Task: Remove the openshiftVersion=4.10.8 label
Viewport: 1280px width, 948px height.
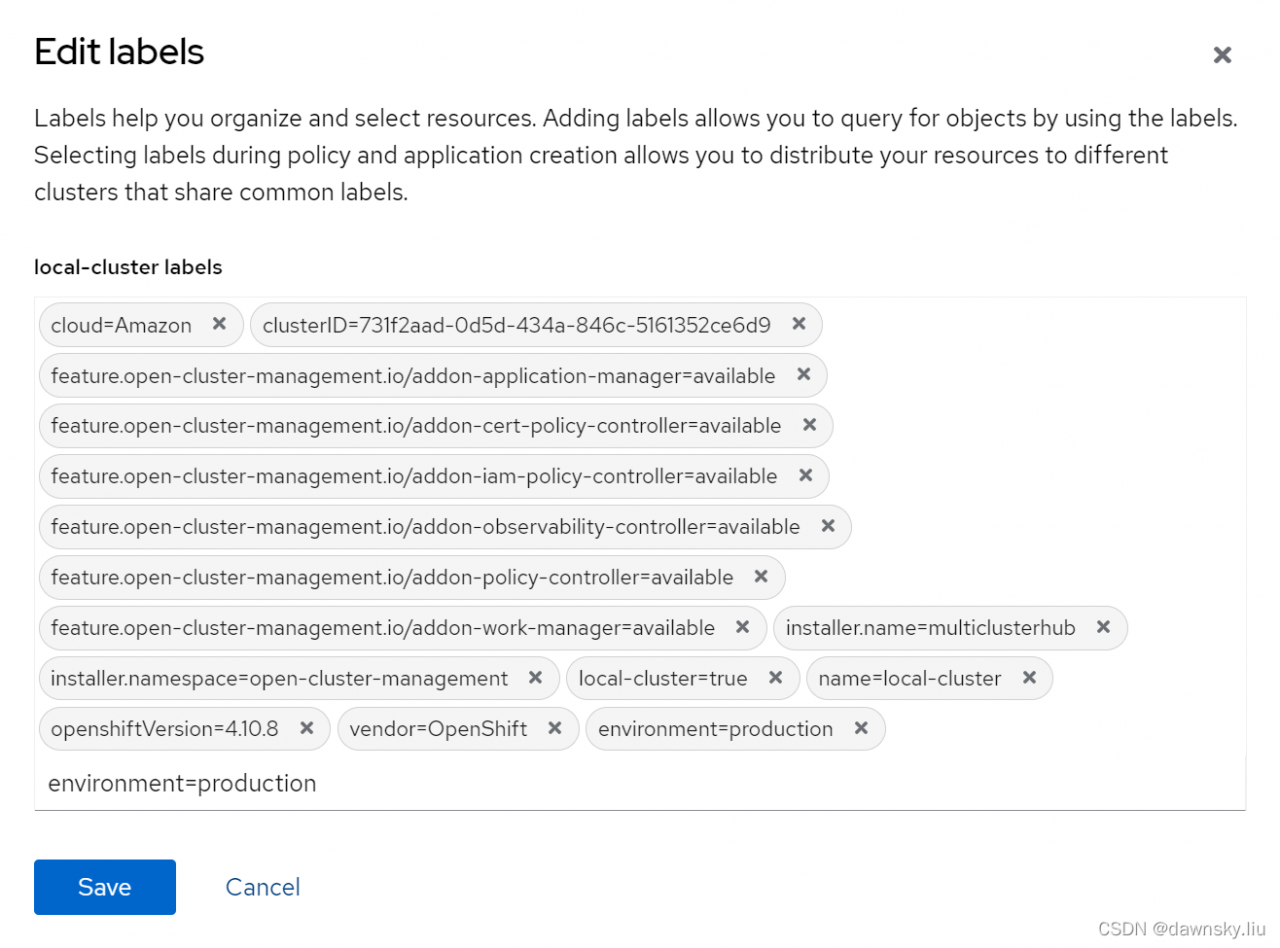Action: 307,729
